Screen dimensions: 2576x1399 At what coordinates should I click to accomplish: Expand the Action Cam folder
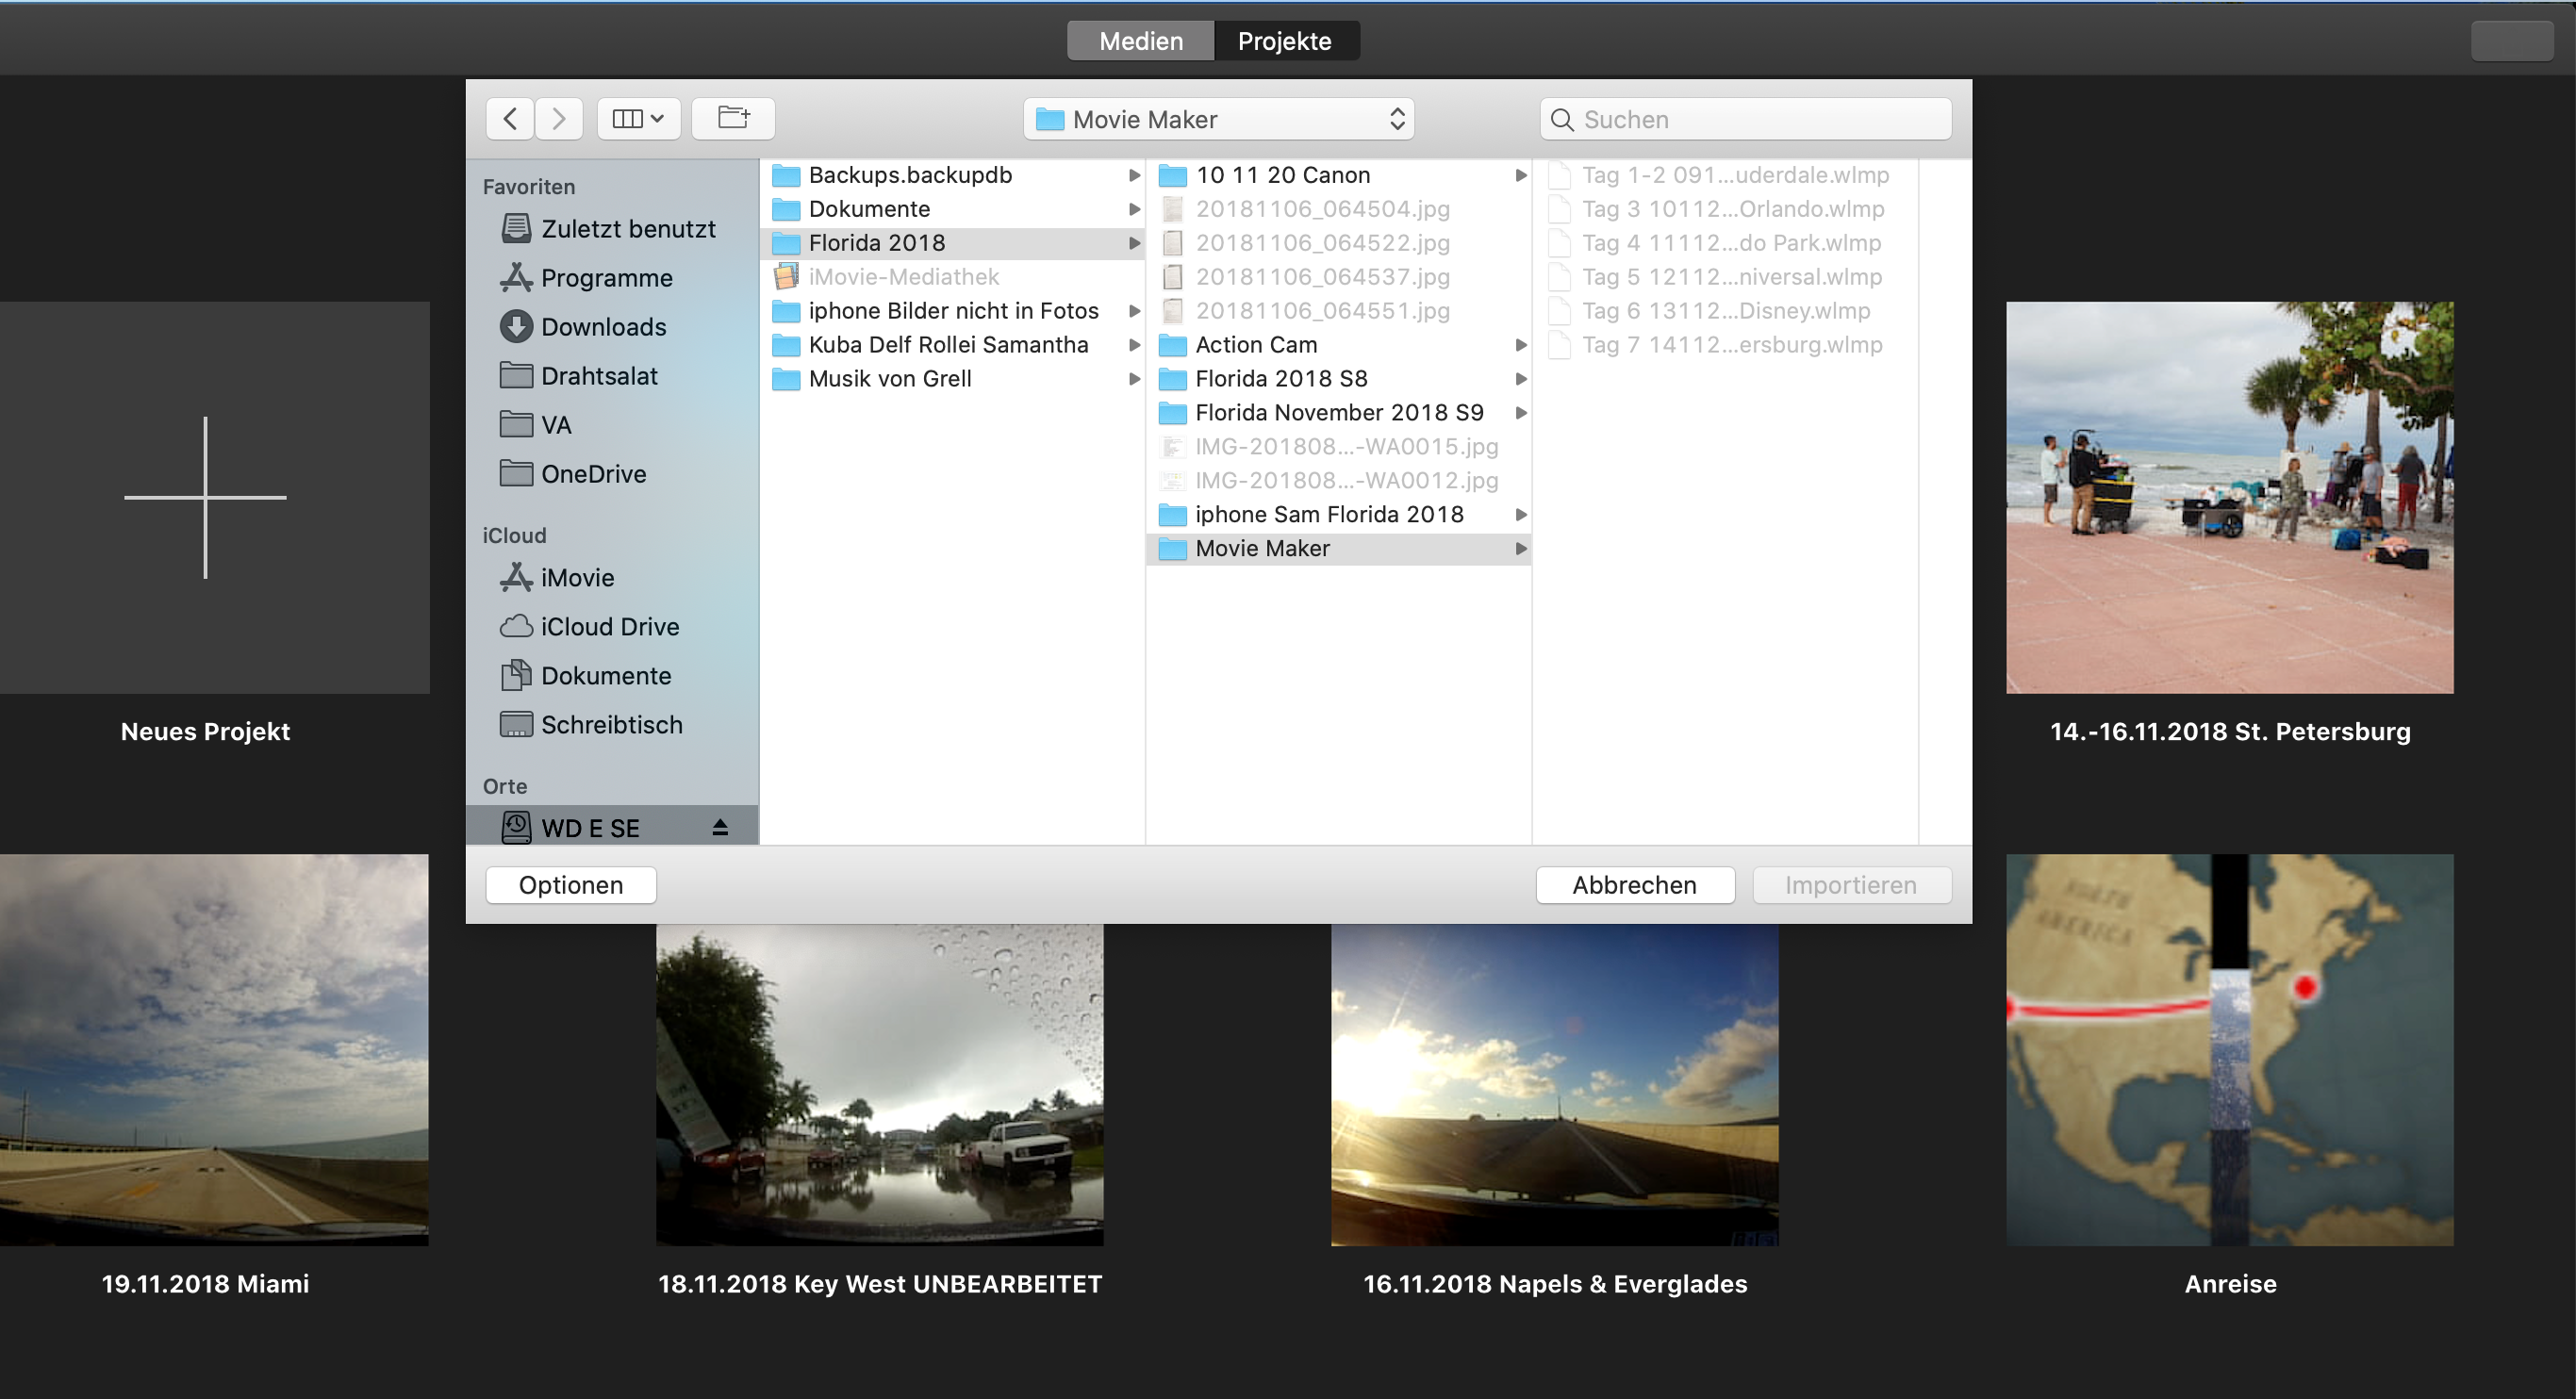coord(1256,345)
